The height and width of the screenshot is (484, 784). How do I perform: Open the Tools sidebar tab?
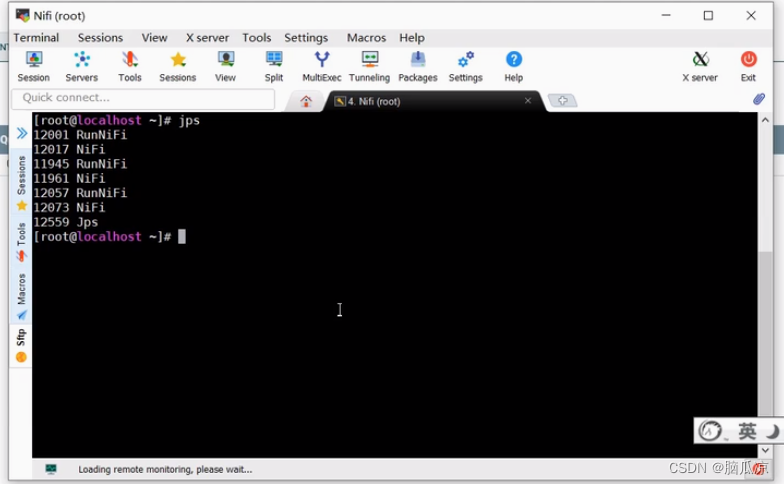[x=22, y=242]
